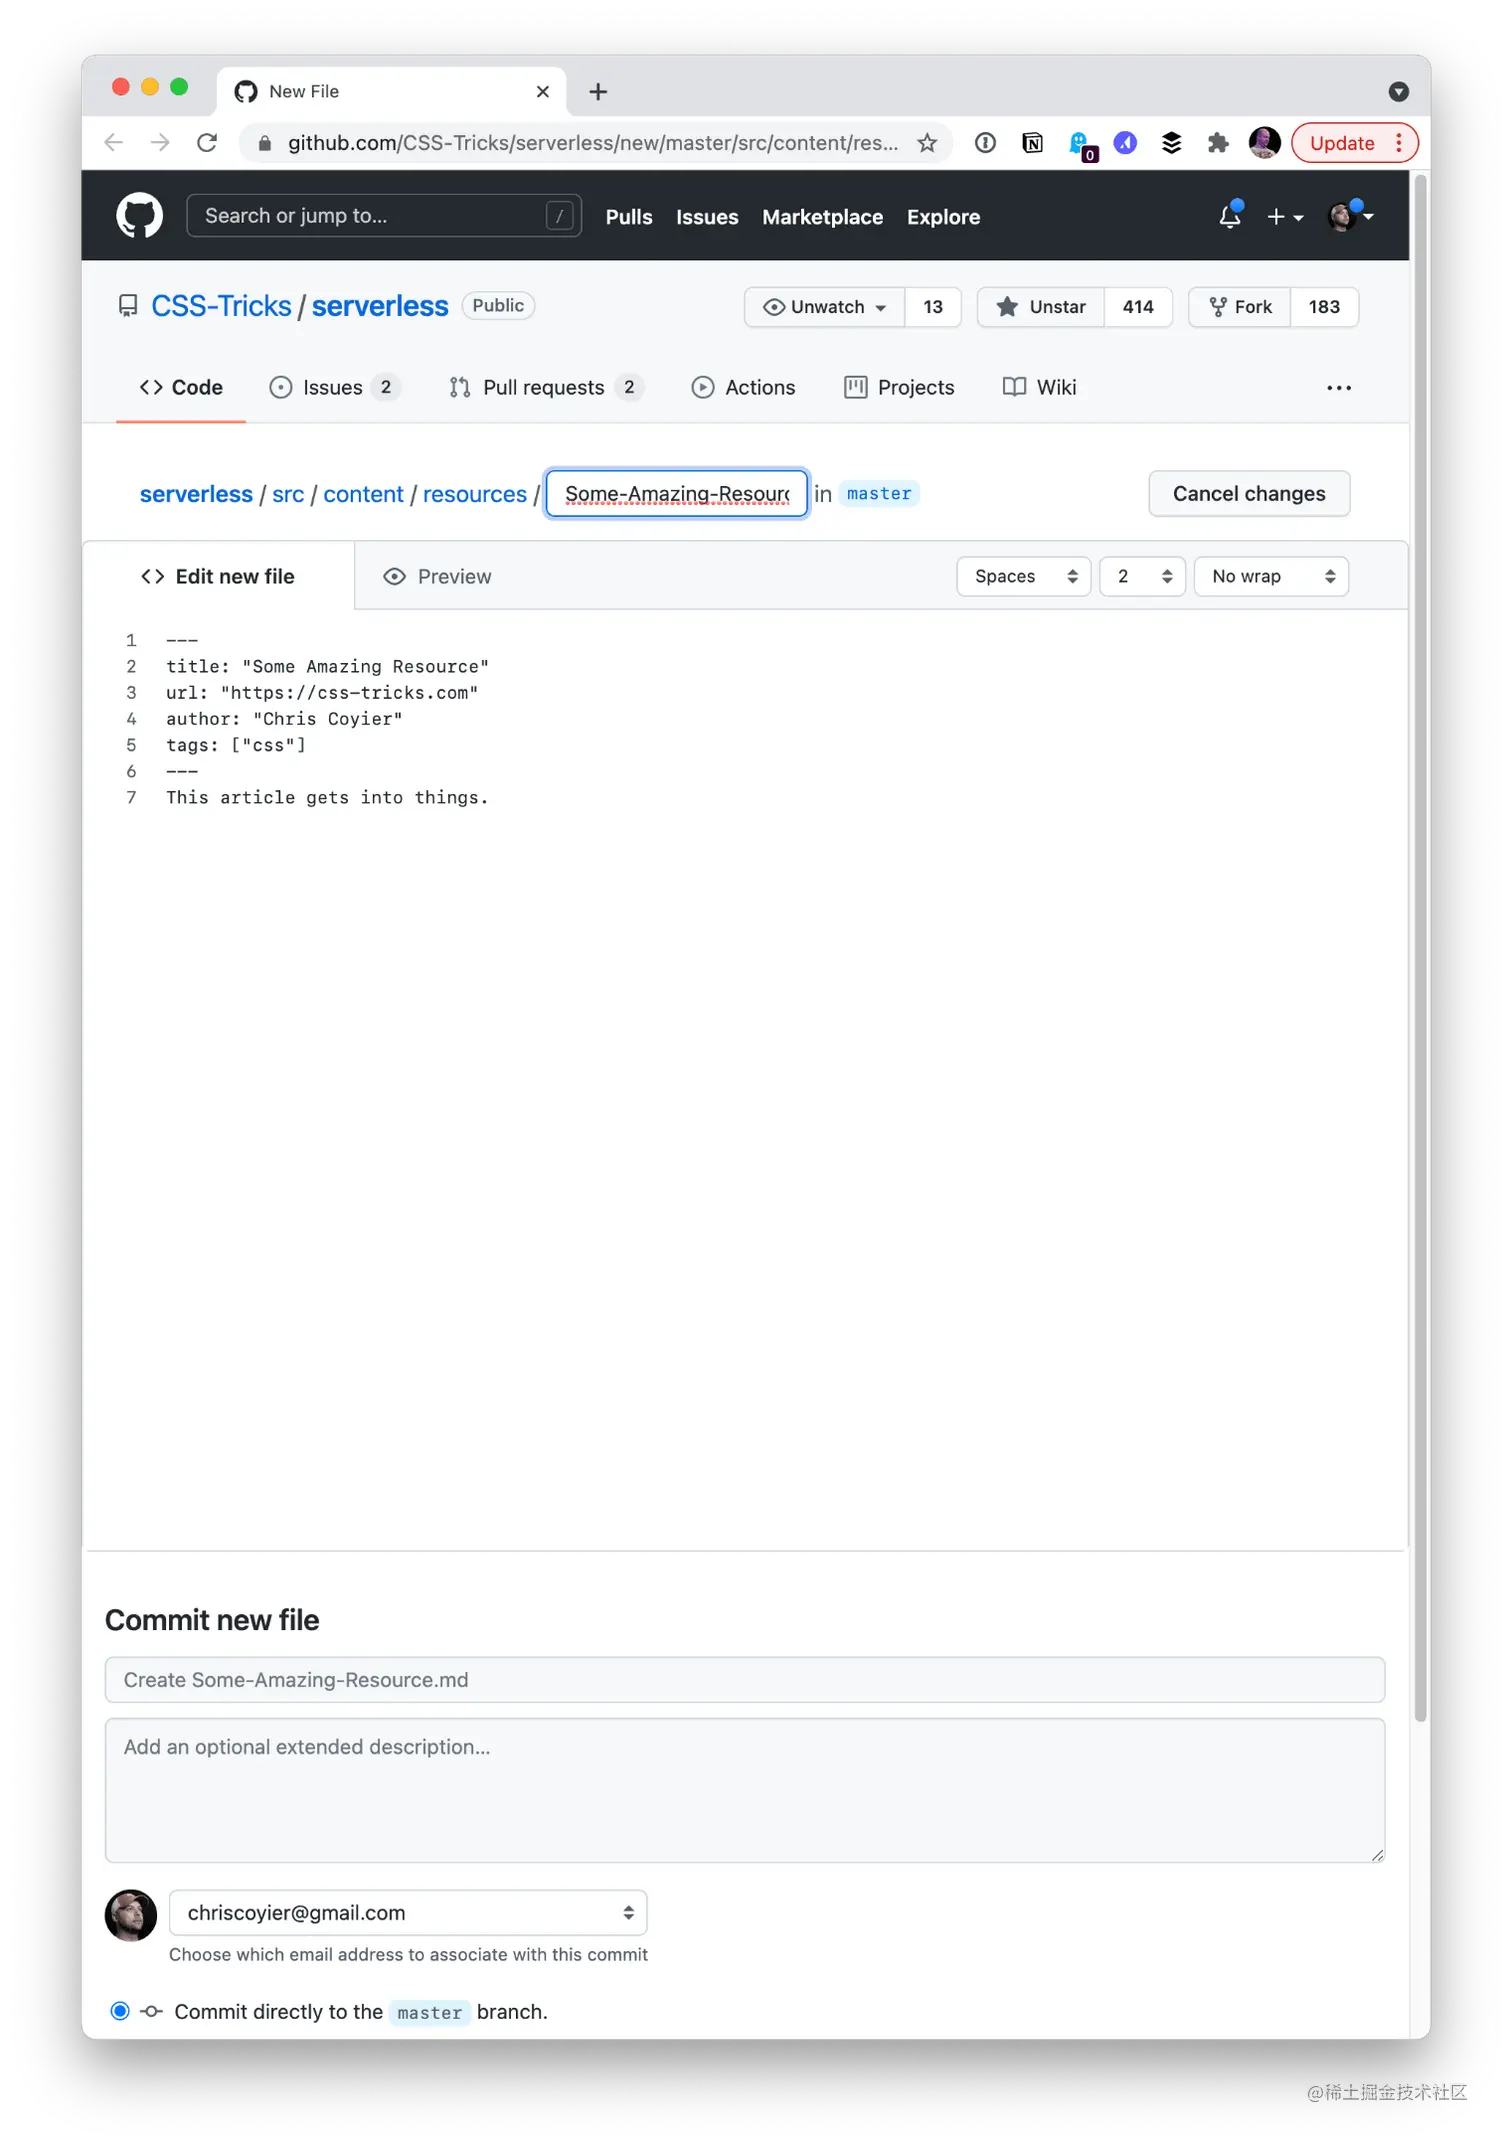The height and width of the screenshot is (2147, 1512).
Task: Click the file name input field
Action: pos(677,494)
